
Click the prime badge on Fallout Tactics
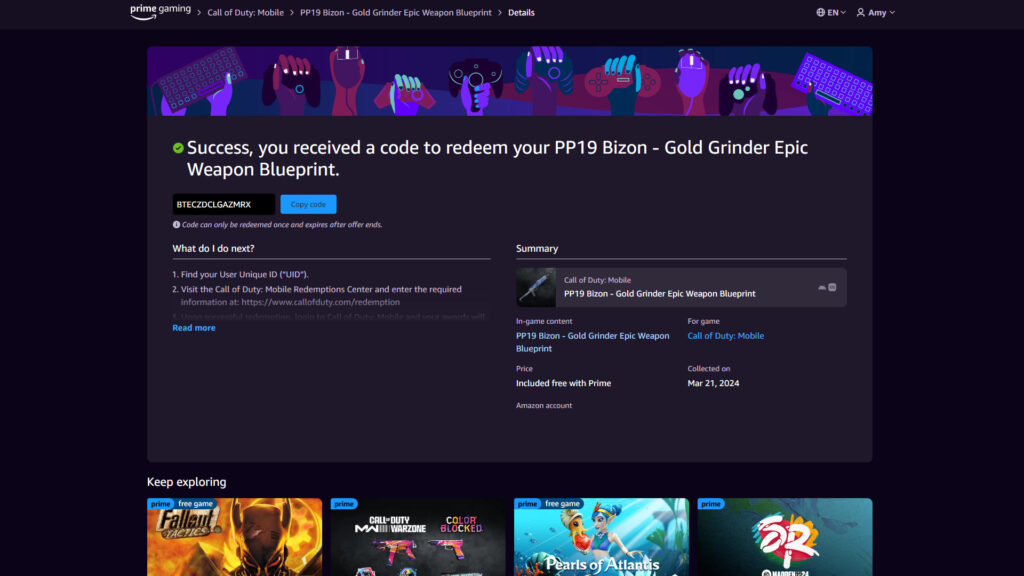click(160, 504)
